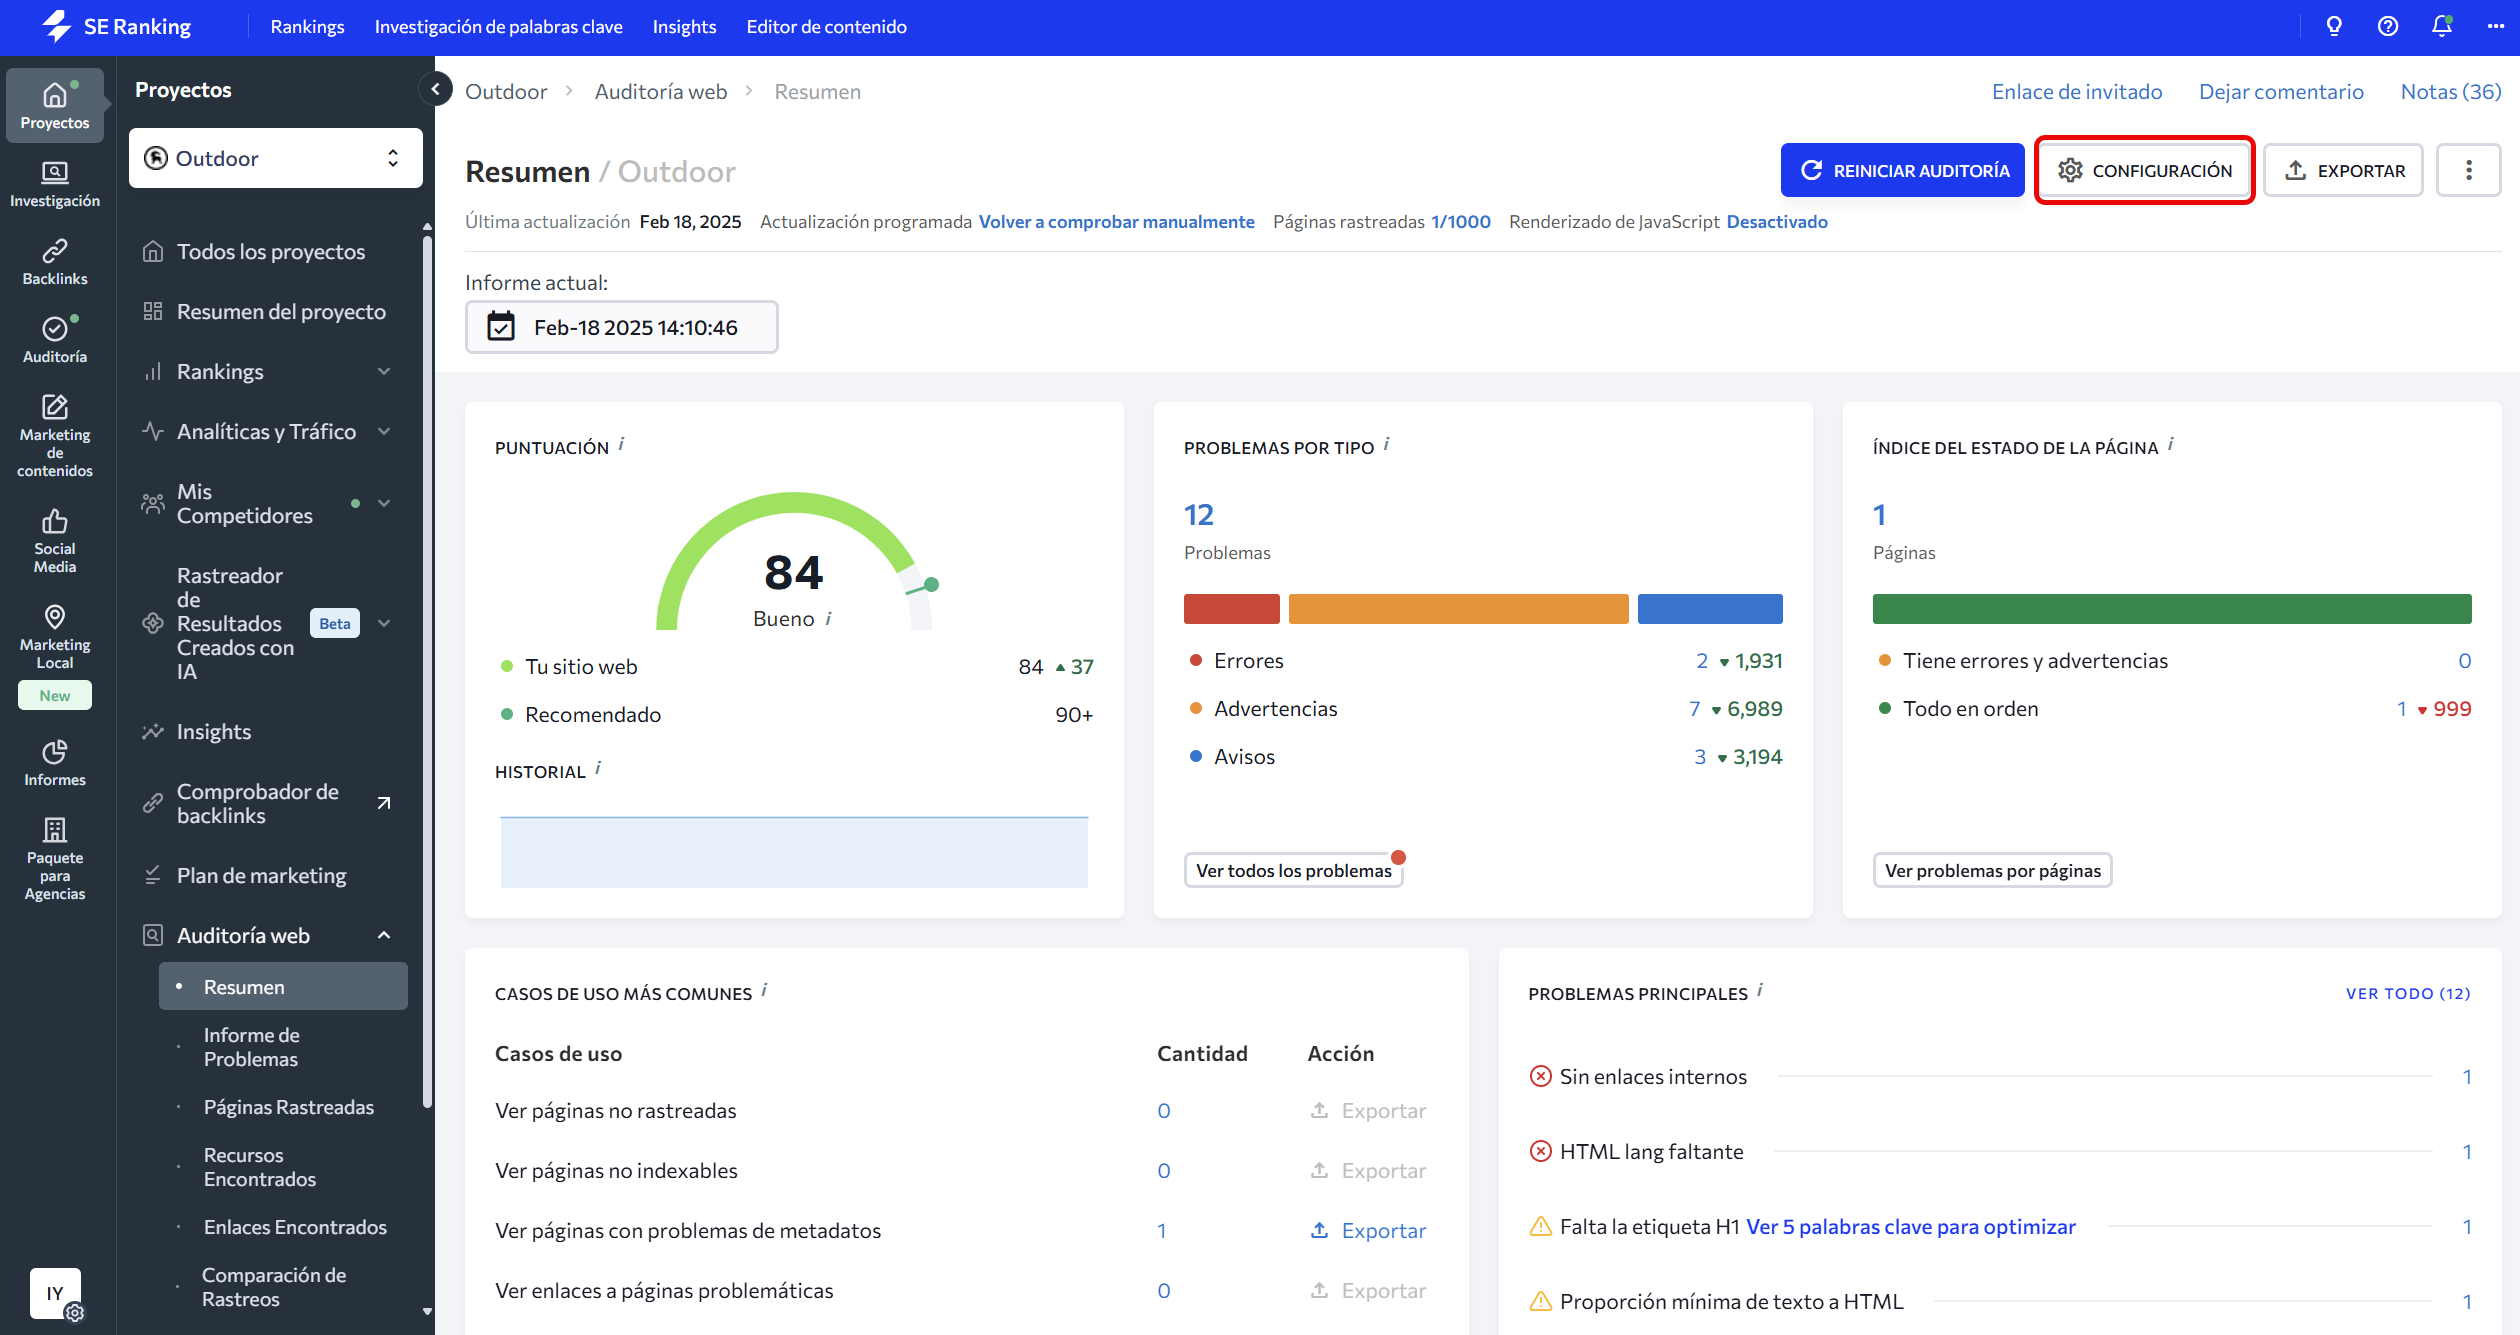Click Auditoría web breadcrumb

660,91
